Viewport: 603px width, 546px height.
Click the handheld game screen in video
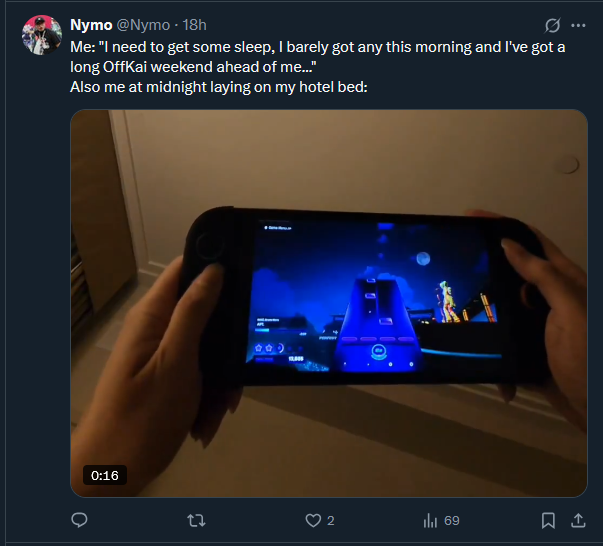coord(373,296)
